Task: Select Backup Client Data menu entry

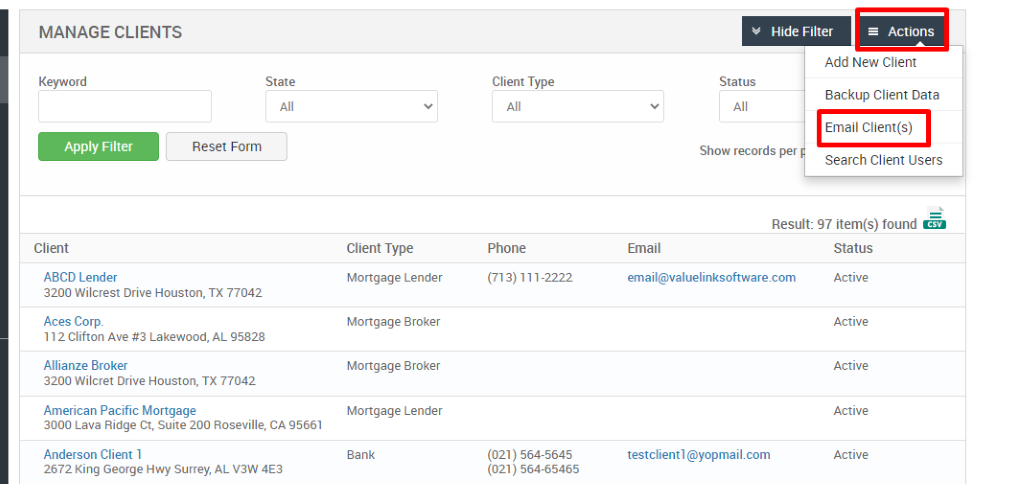Action: 882,95
